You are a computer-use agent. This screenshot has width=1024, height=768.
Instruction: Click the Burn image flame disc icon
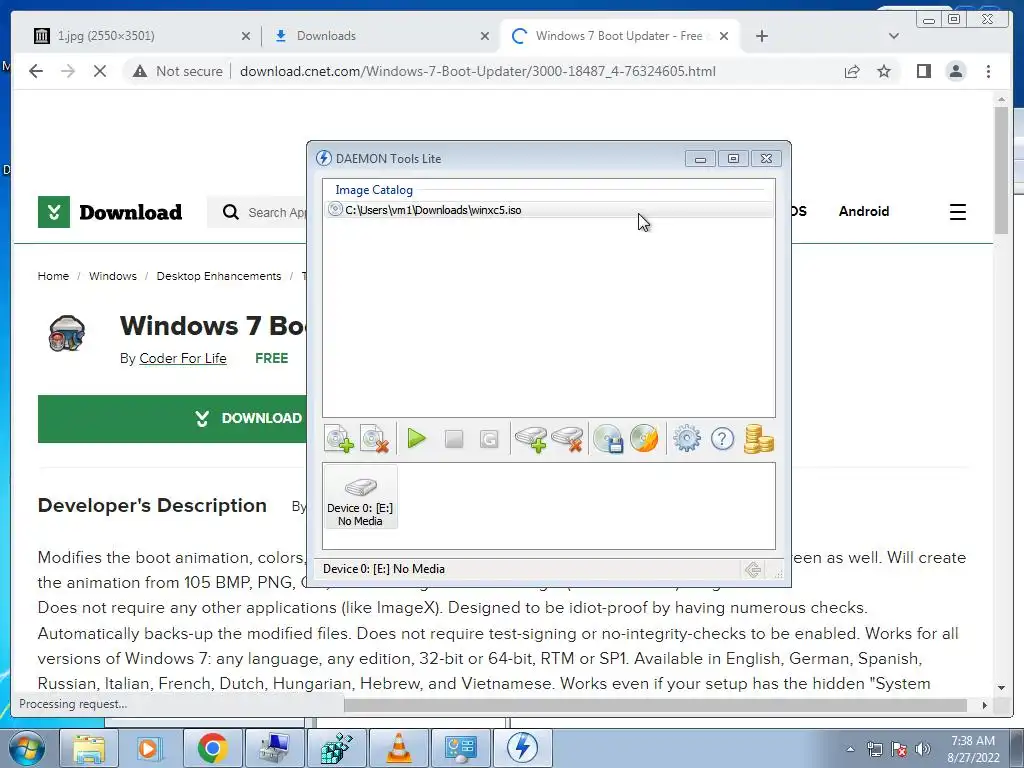[644, 439]
